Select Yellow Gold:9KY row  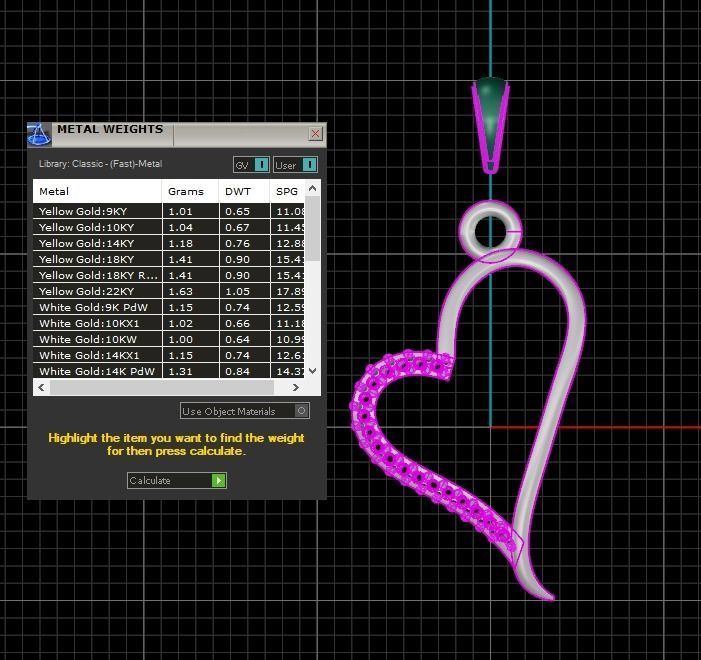coord(169,211)
